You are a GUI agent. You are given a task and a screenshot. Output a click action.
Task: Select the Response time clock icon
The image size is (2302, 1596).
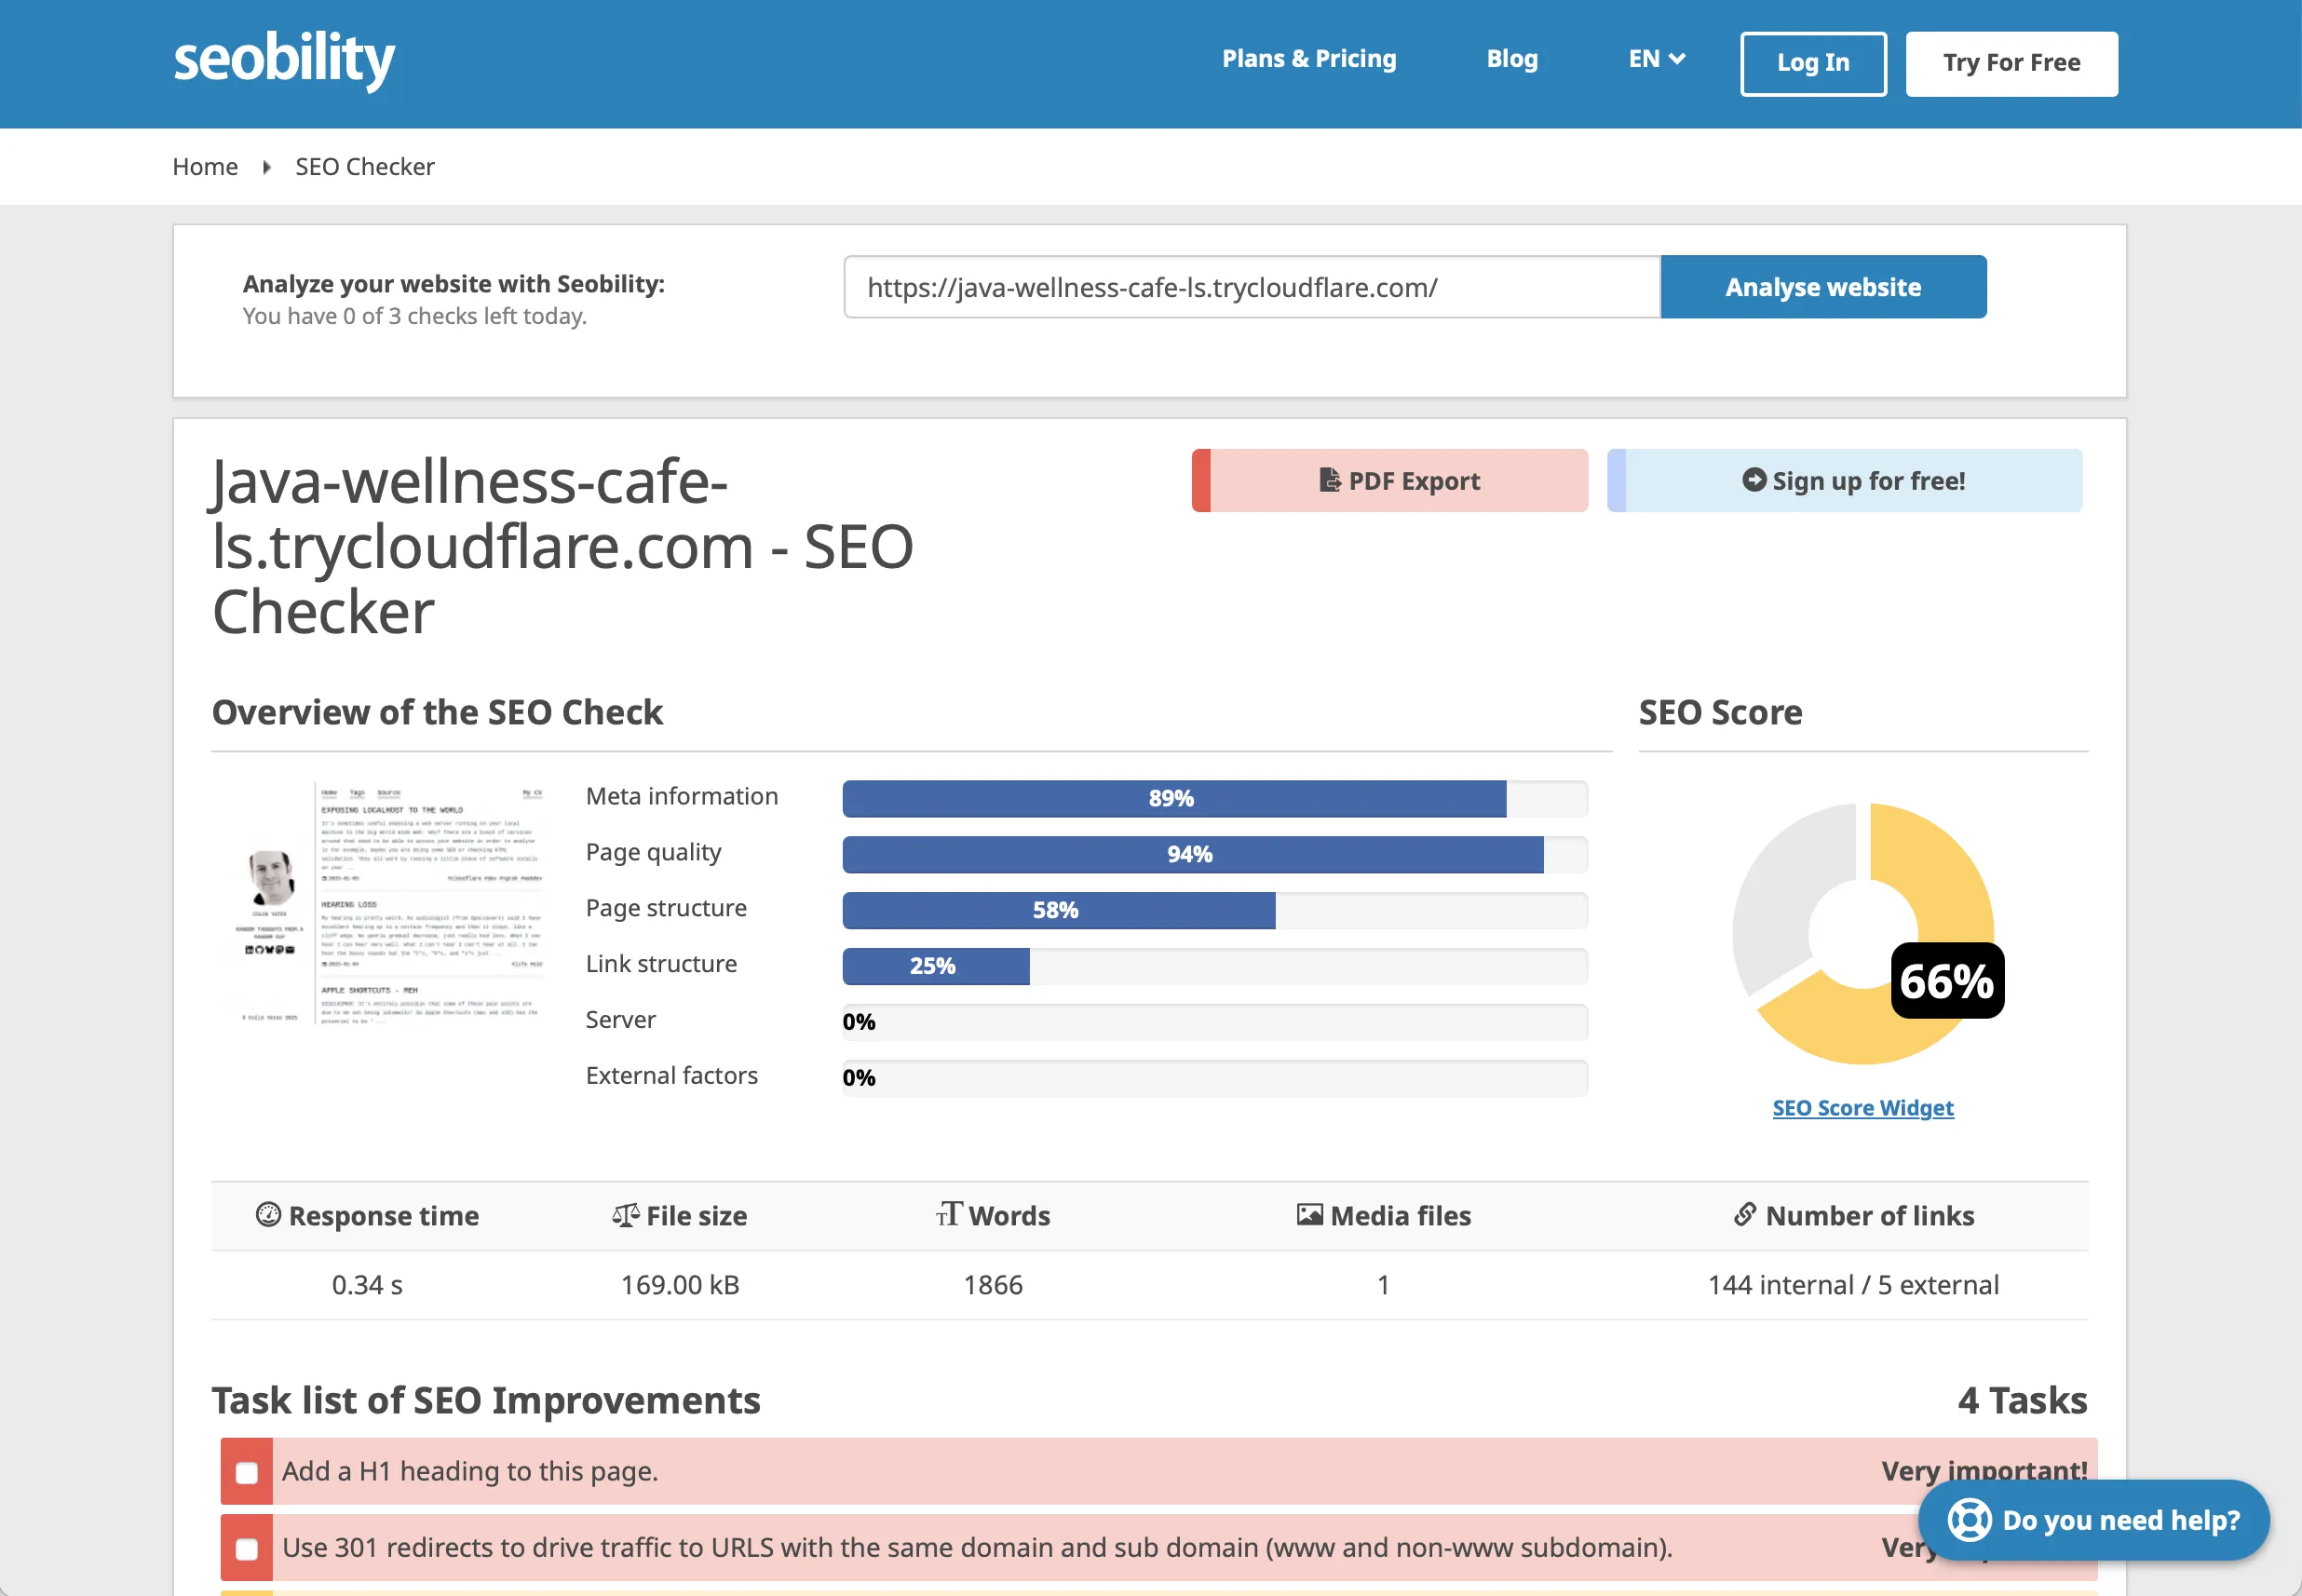[x=267, y=1214]
